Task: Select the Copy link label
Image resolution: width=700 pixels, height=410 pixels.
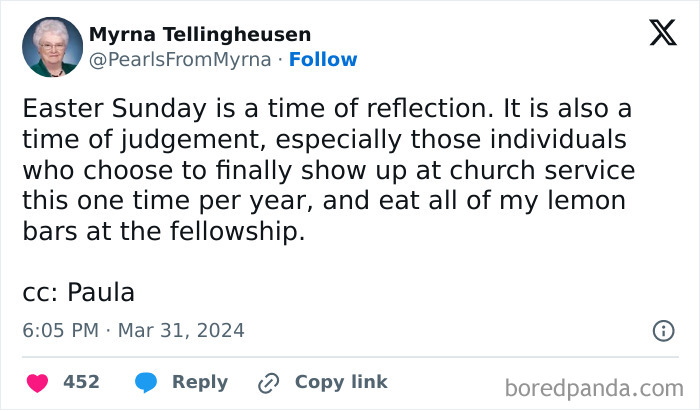Action: pos(340,382)
